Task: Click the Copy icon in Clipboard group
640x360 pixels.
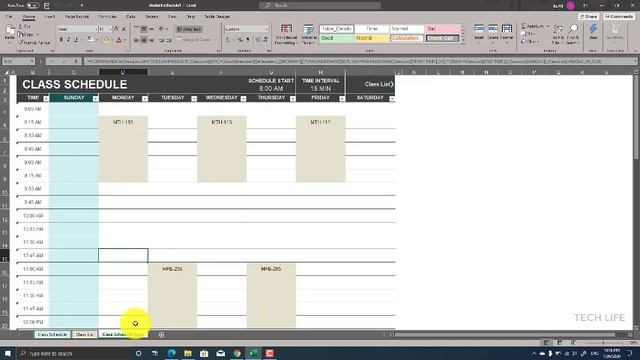Action: pos(20,34)
